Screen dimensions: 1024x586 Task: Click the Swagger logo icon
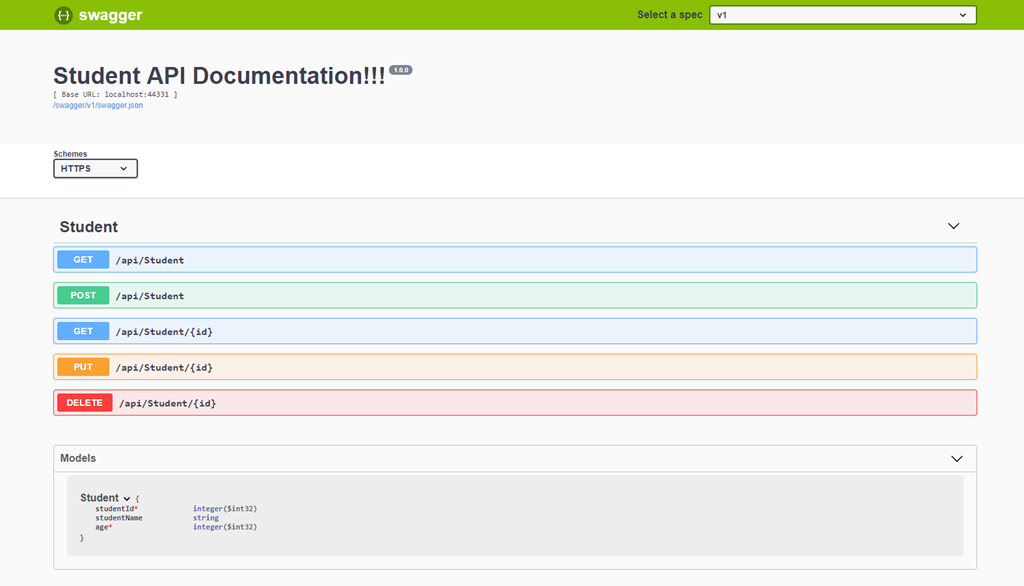[x=63, y=15]
